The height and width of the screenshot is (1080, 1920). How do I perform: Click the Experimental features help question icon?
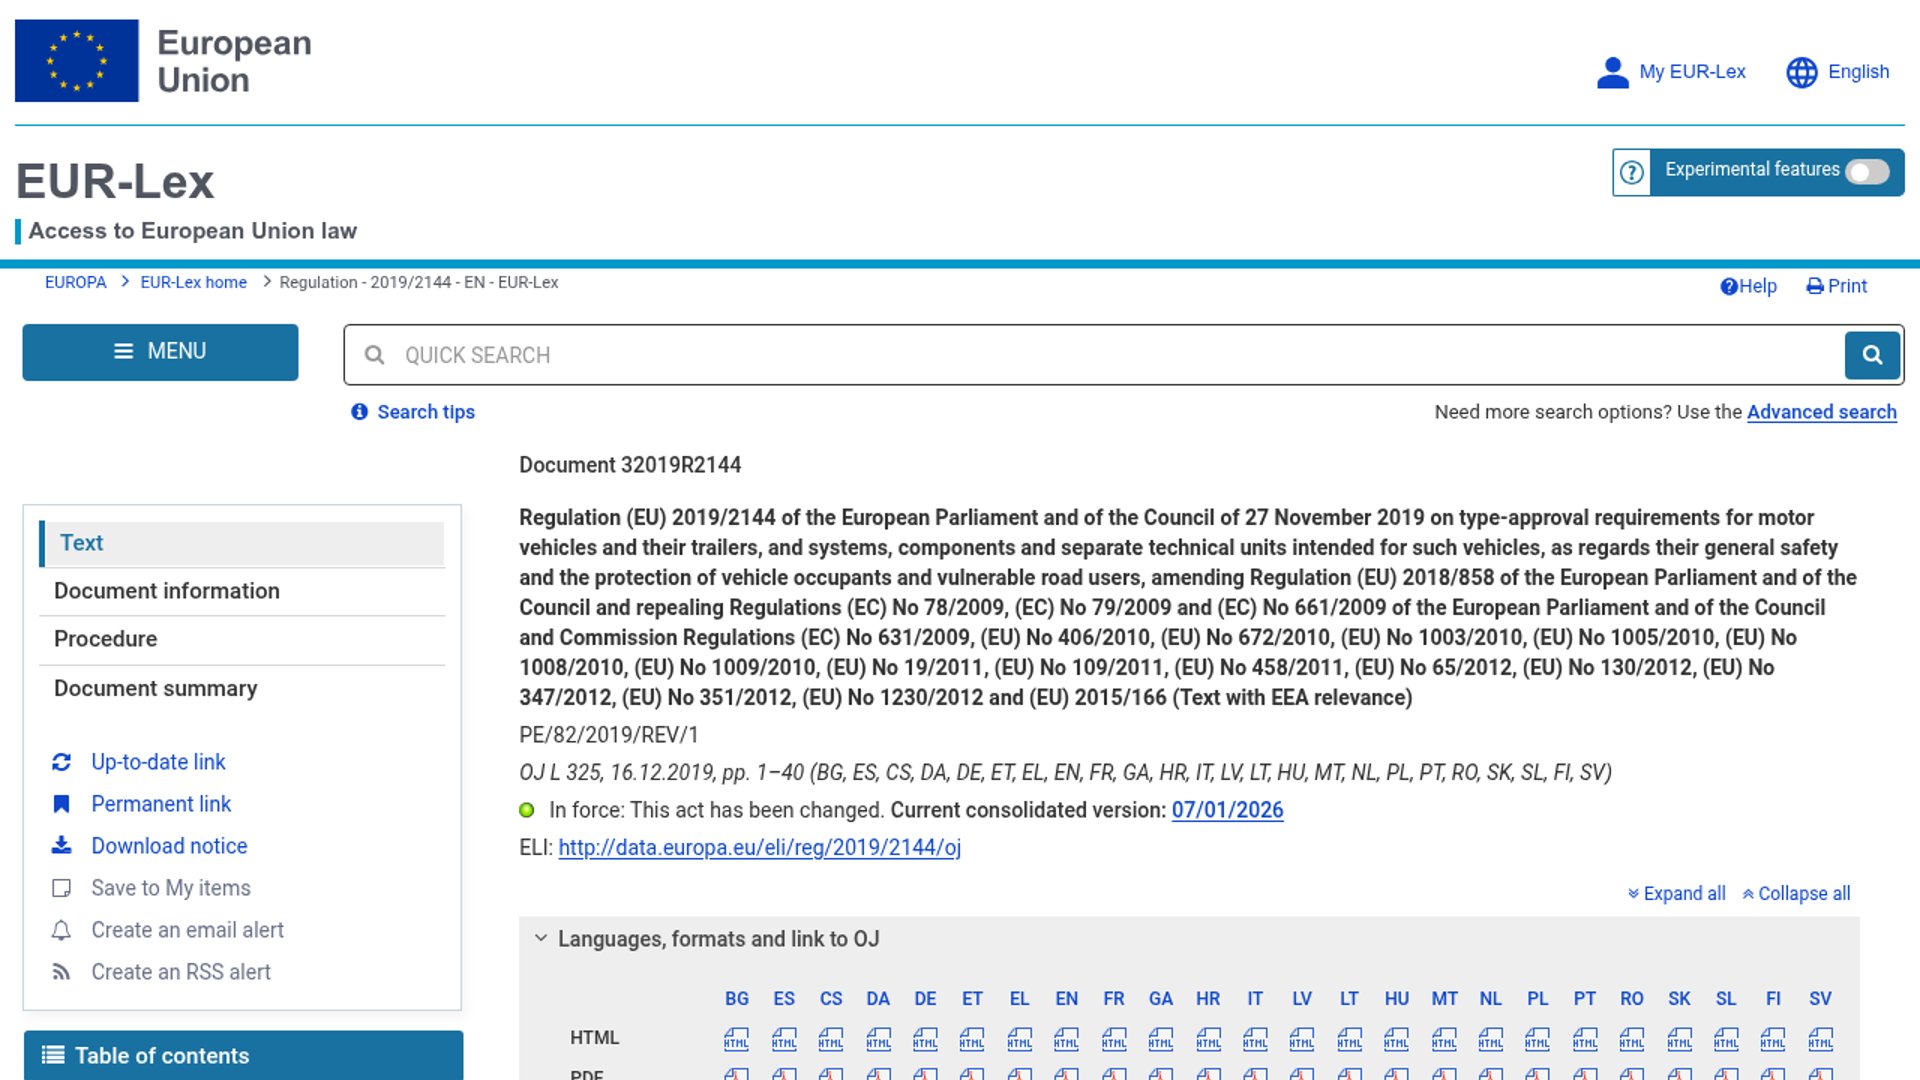[1632, 172]
